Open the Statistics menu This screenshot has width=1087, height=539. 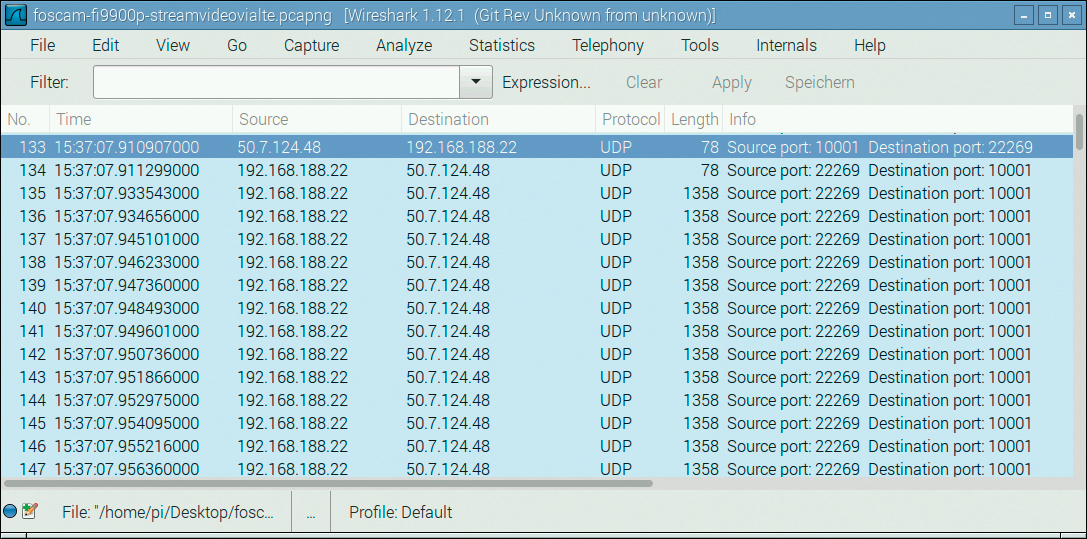pyautogui.click(x=501, y=45)
